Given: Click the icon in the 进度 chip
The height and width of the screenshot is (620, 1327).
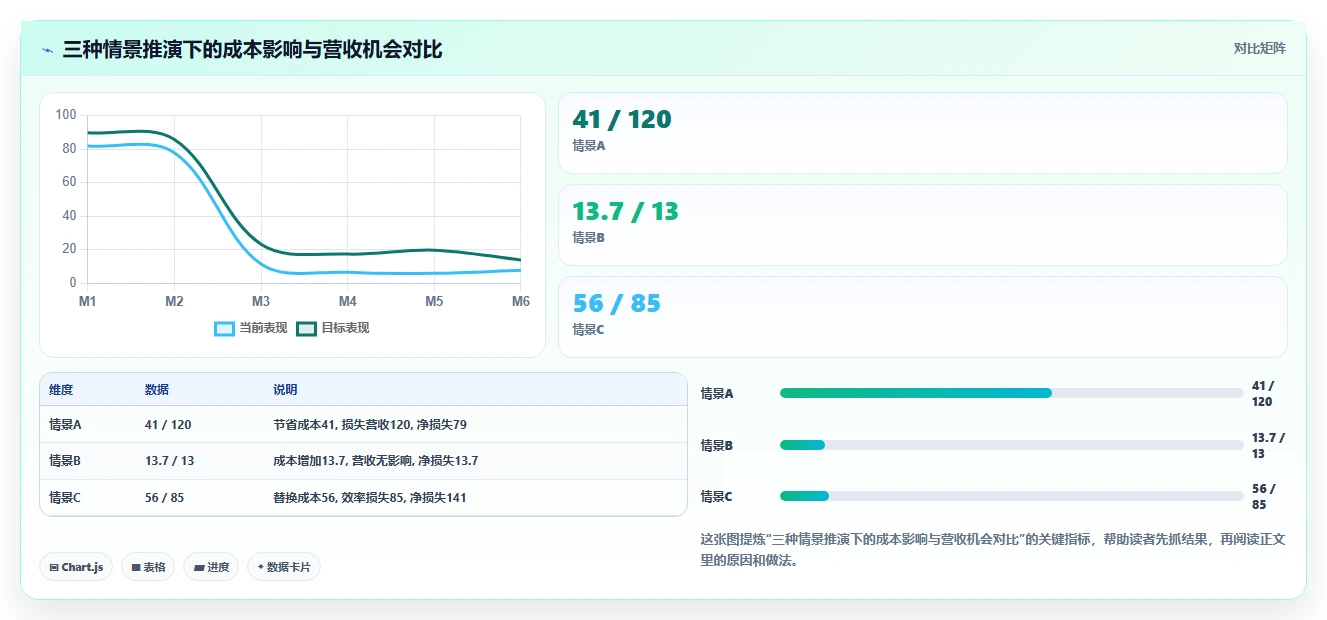Looking at the screenshot, I should 198,567.
